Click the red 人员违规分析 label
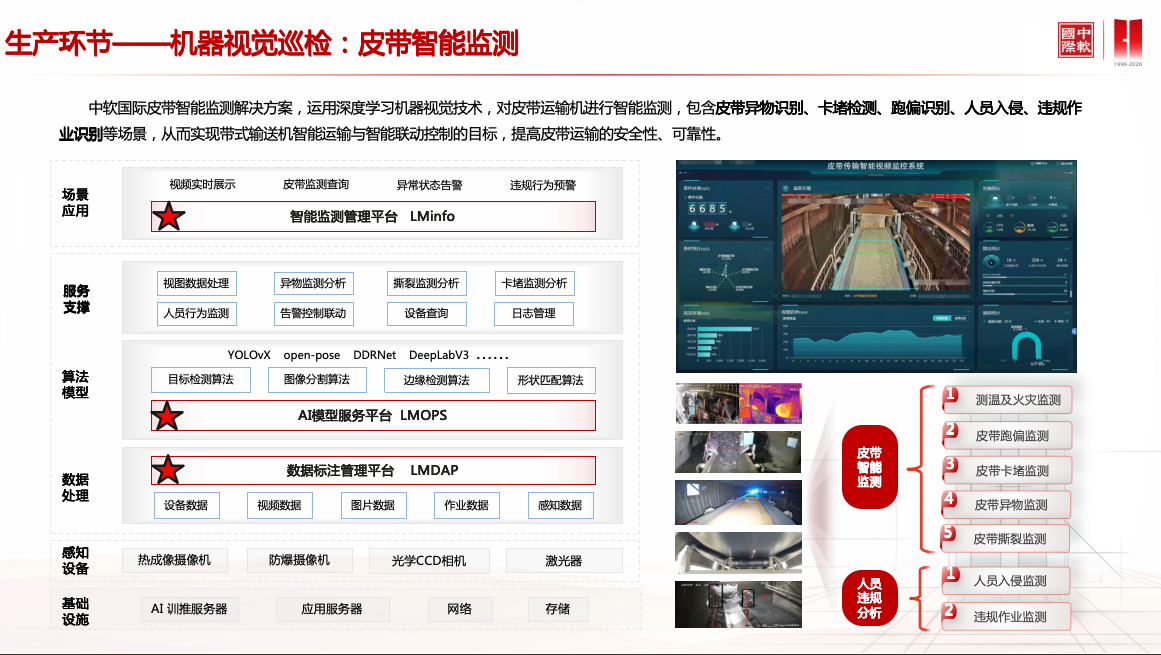Screen dimensions: 1161x655 tap(869, 598)
